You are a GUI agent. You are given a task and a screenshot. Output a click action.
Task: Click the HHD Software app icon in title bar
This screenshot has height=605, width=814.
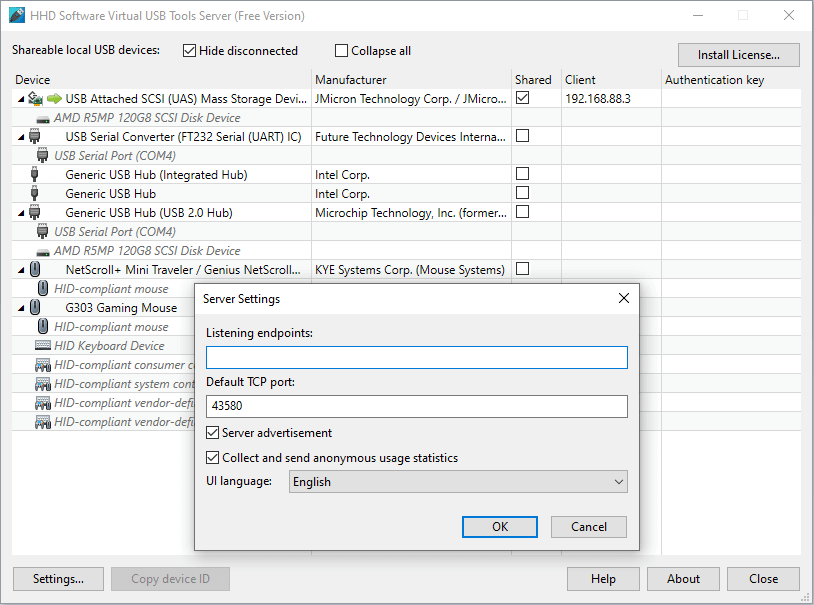[16, 15]
